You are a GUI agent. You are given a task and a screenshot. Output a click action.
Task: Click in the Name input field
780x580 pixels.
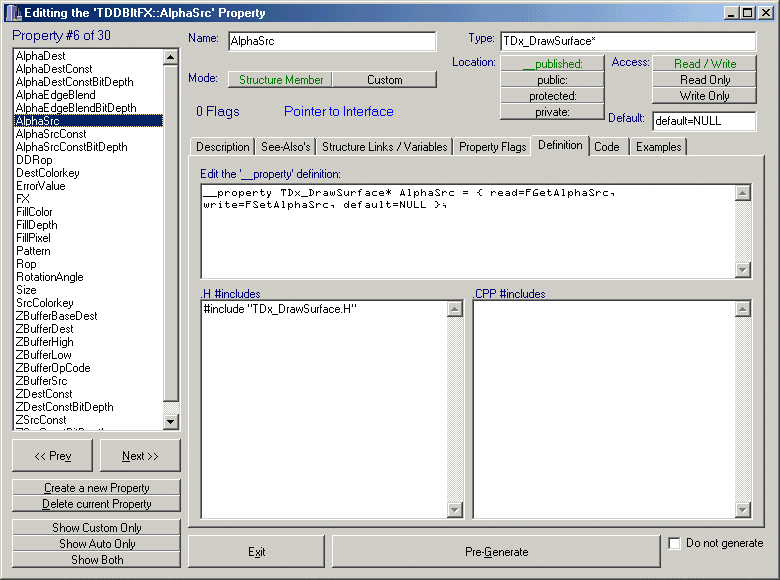[x=331, y=41]
